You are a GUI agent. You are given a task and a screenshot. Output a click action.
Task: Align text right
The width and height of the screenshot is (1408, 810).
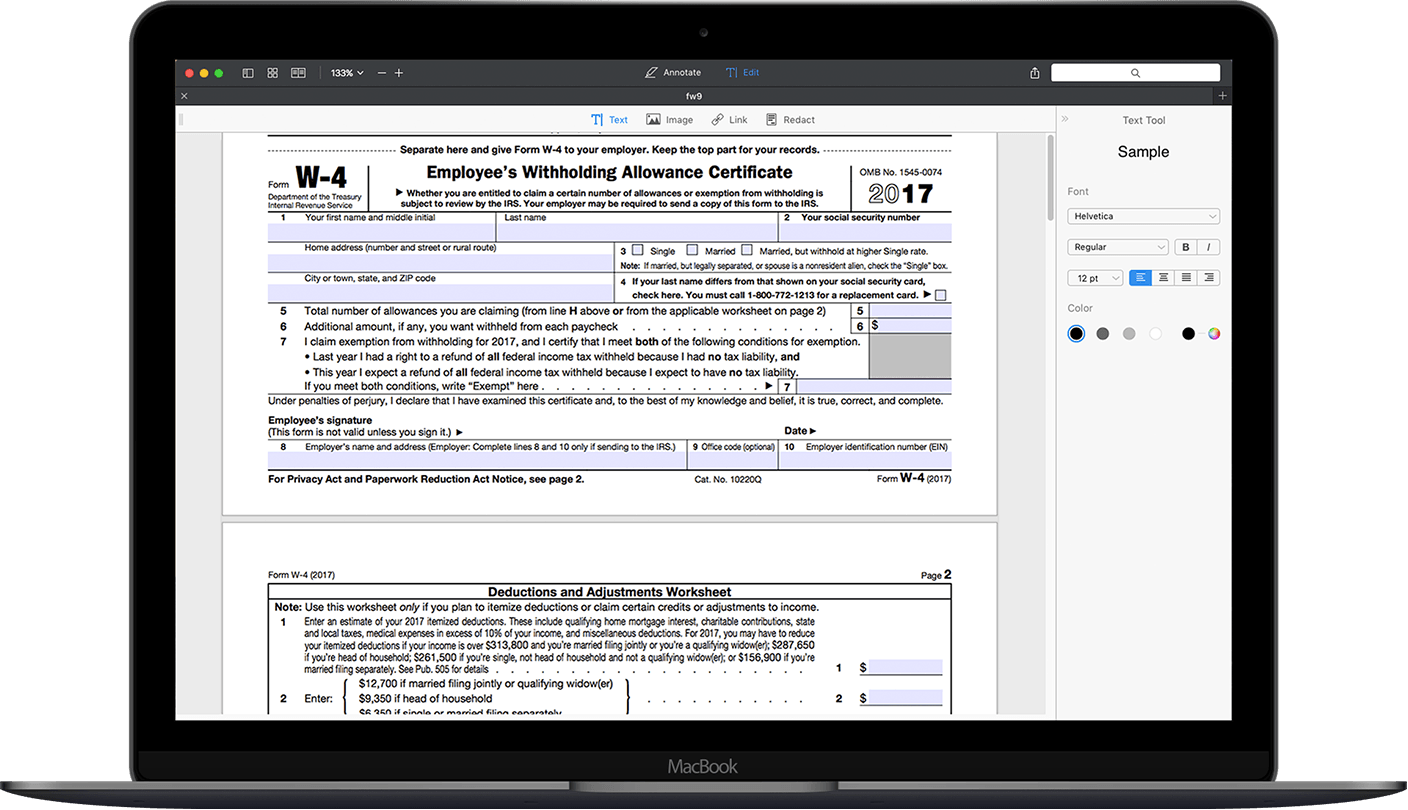(1209, 278)
